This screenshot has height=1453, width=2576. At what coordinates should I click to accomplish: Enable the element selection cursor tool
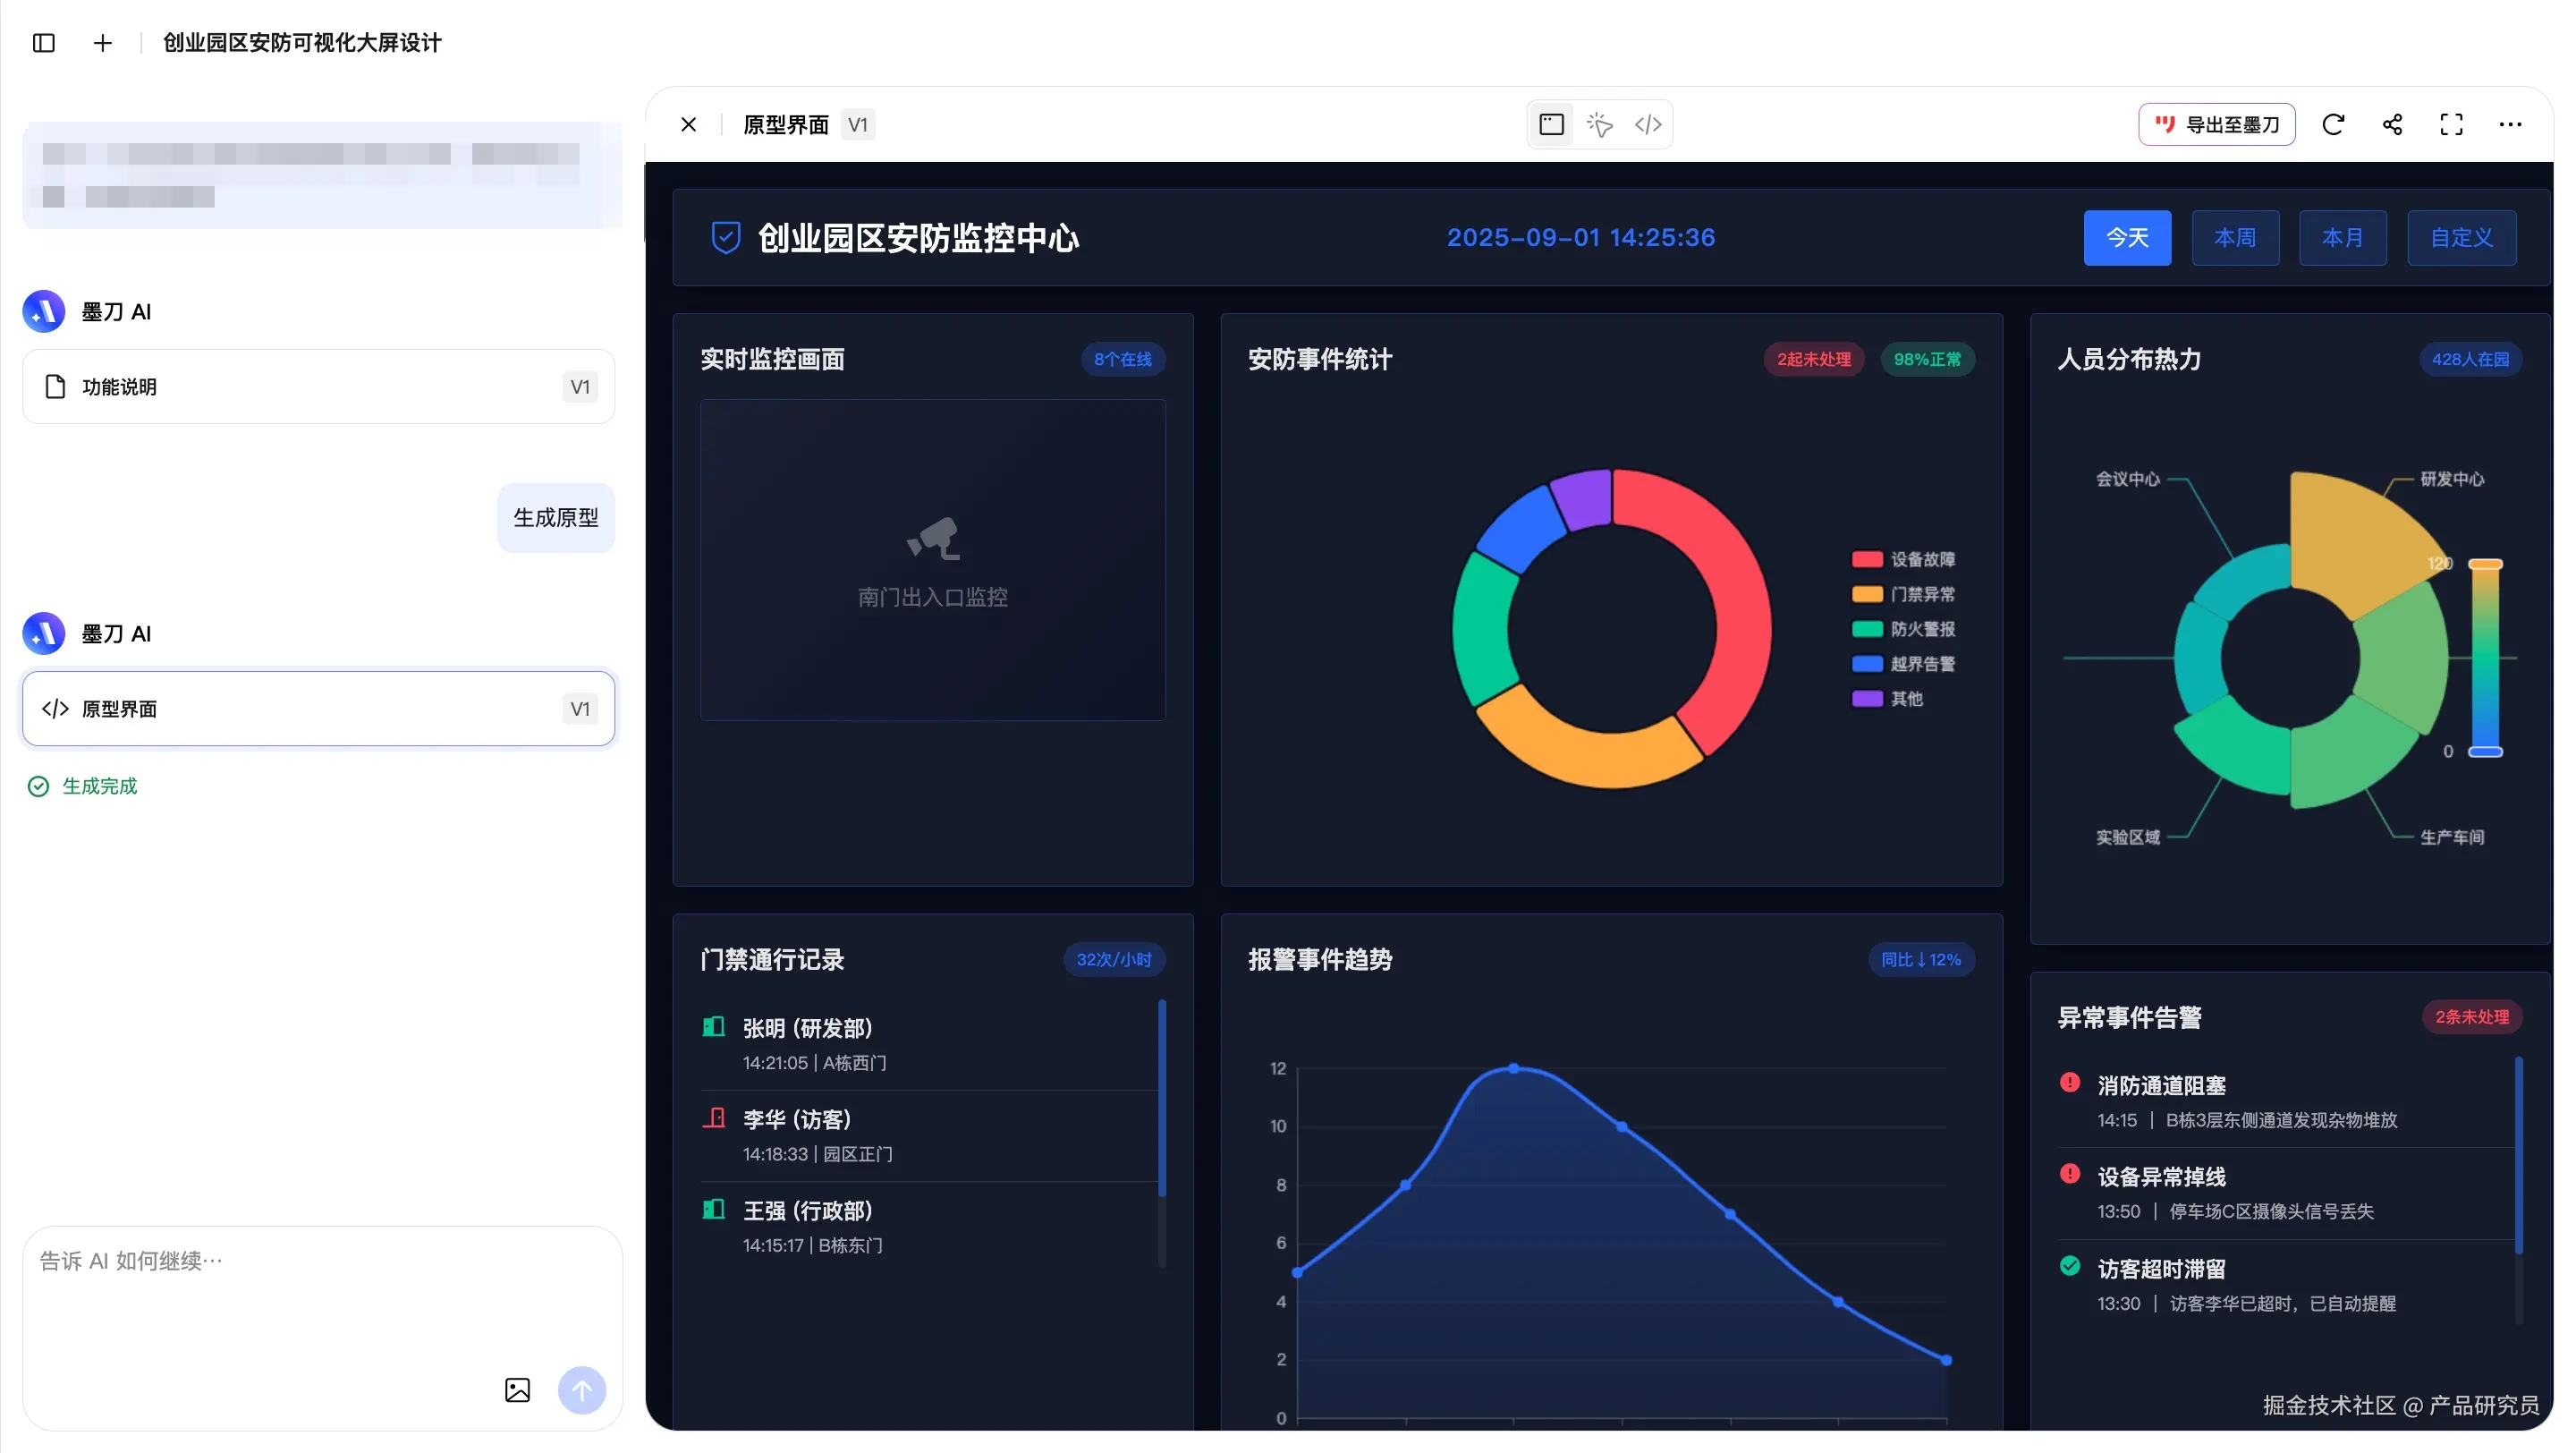pyautogui.click(x=1599, y=125)
